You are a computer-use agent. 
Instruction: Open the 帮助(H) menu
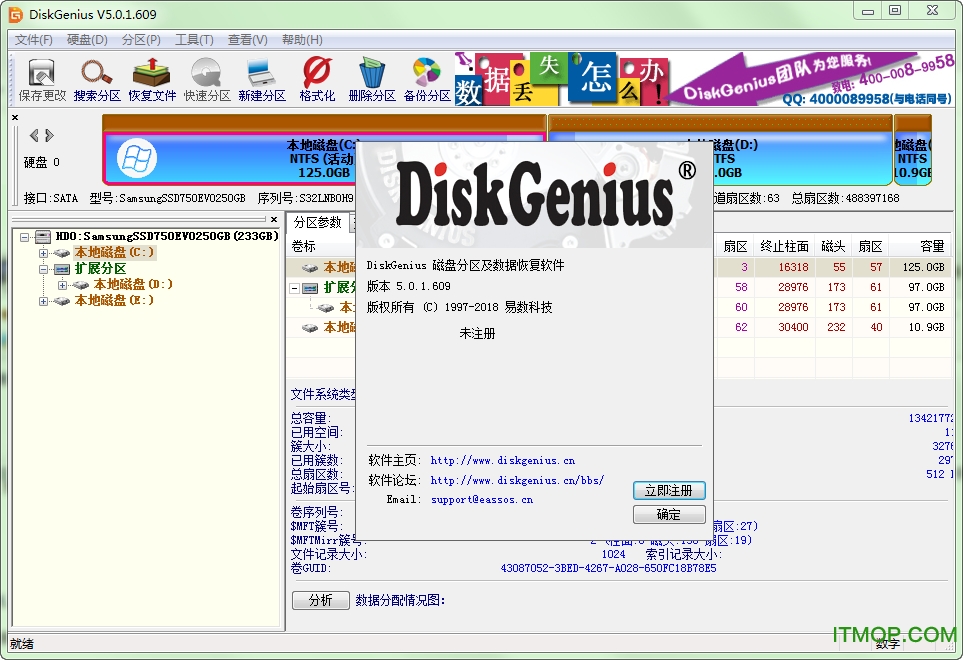tap(302, 40)
